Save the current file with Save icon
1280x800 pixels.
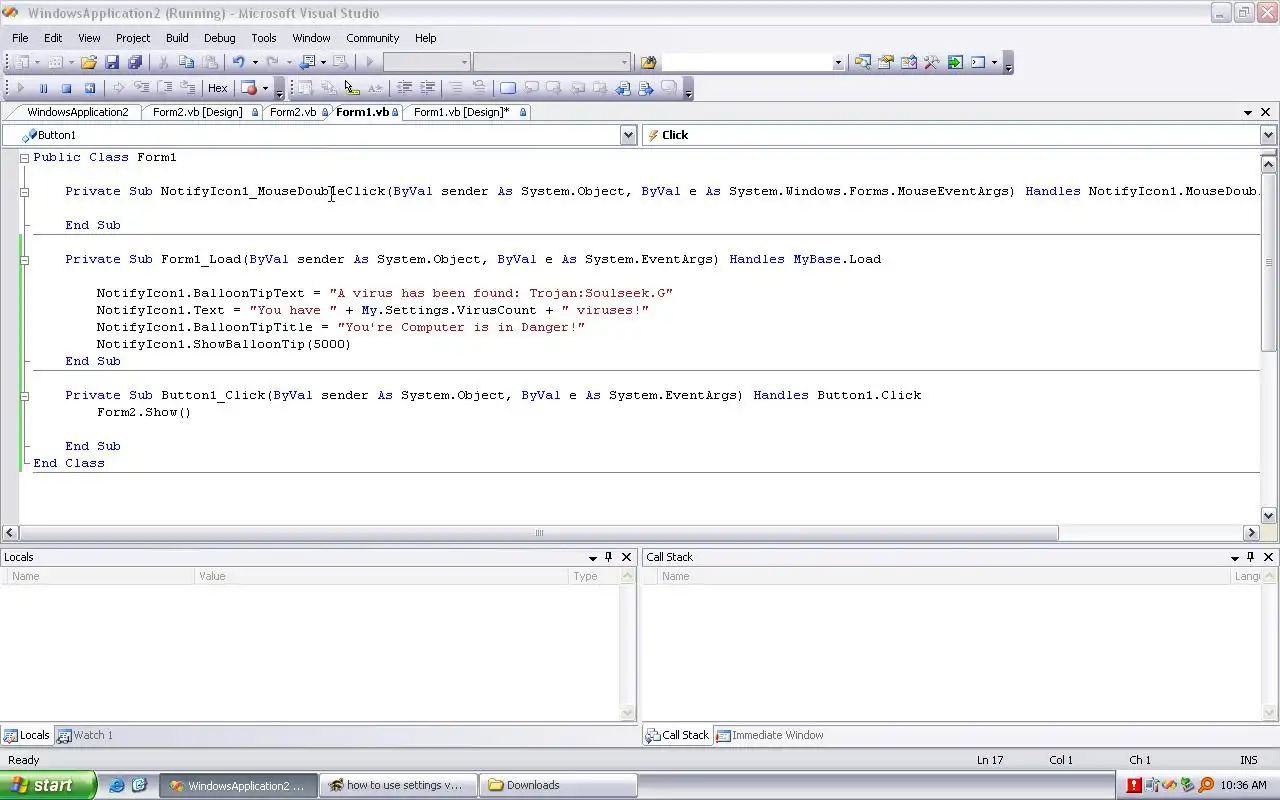click(112, 62)
